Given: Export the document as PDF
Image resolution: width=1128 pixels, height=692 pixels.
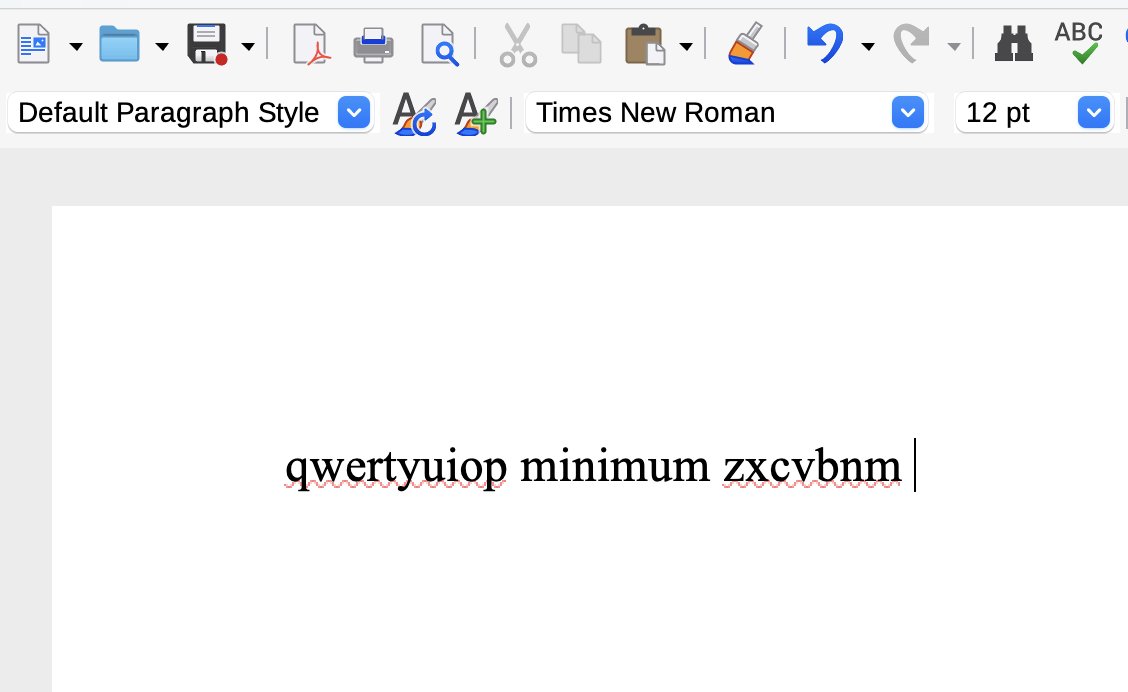Looking at the screenshot, I should coord(310,43).
